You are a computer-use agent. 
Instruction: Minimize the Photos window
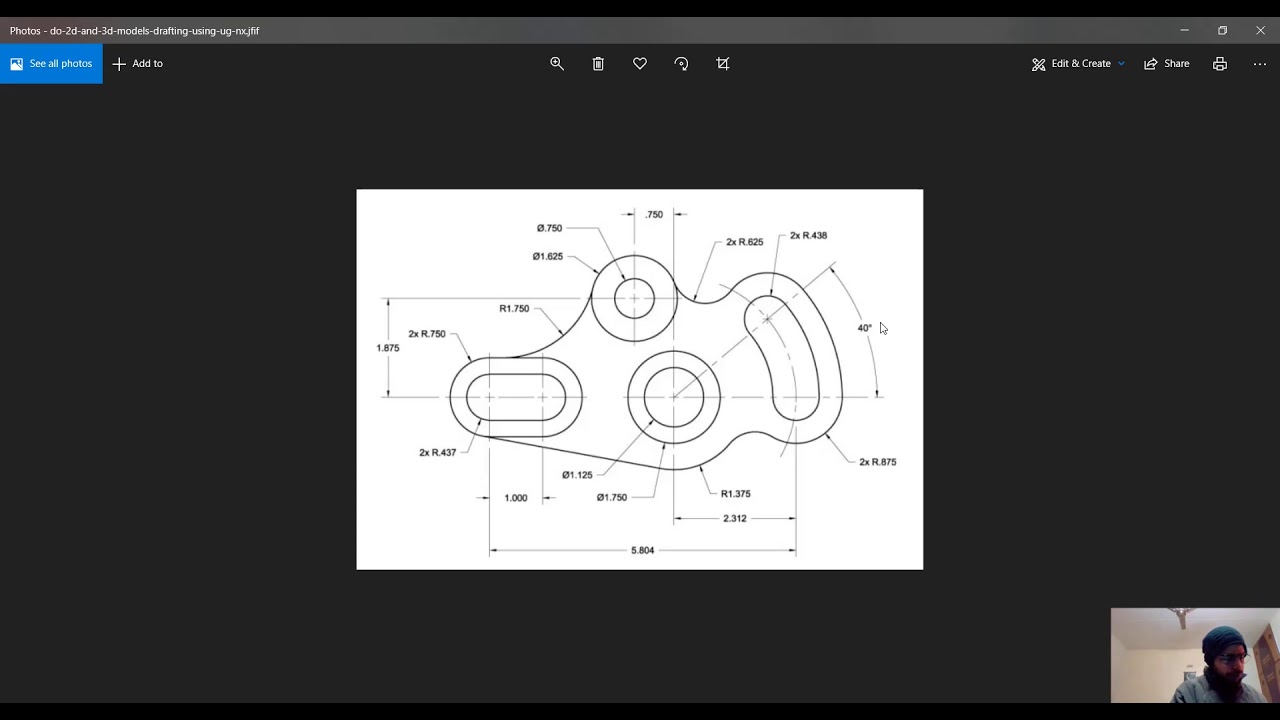pyautogui.click(x=1184, y=30)
